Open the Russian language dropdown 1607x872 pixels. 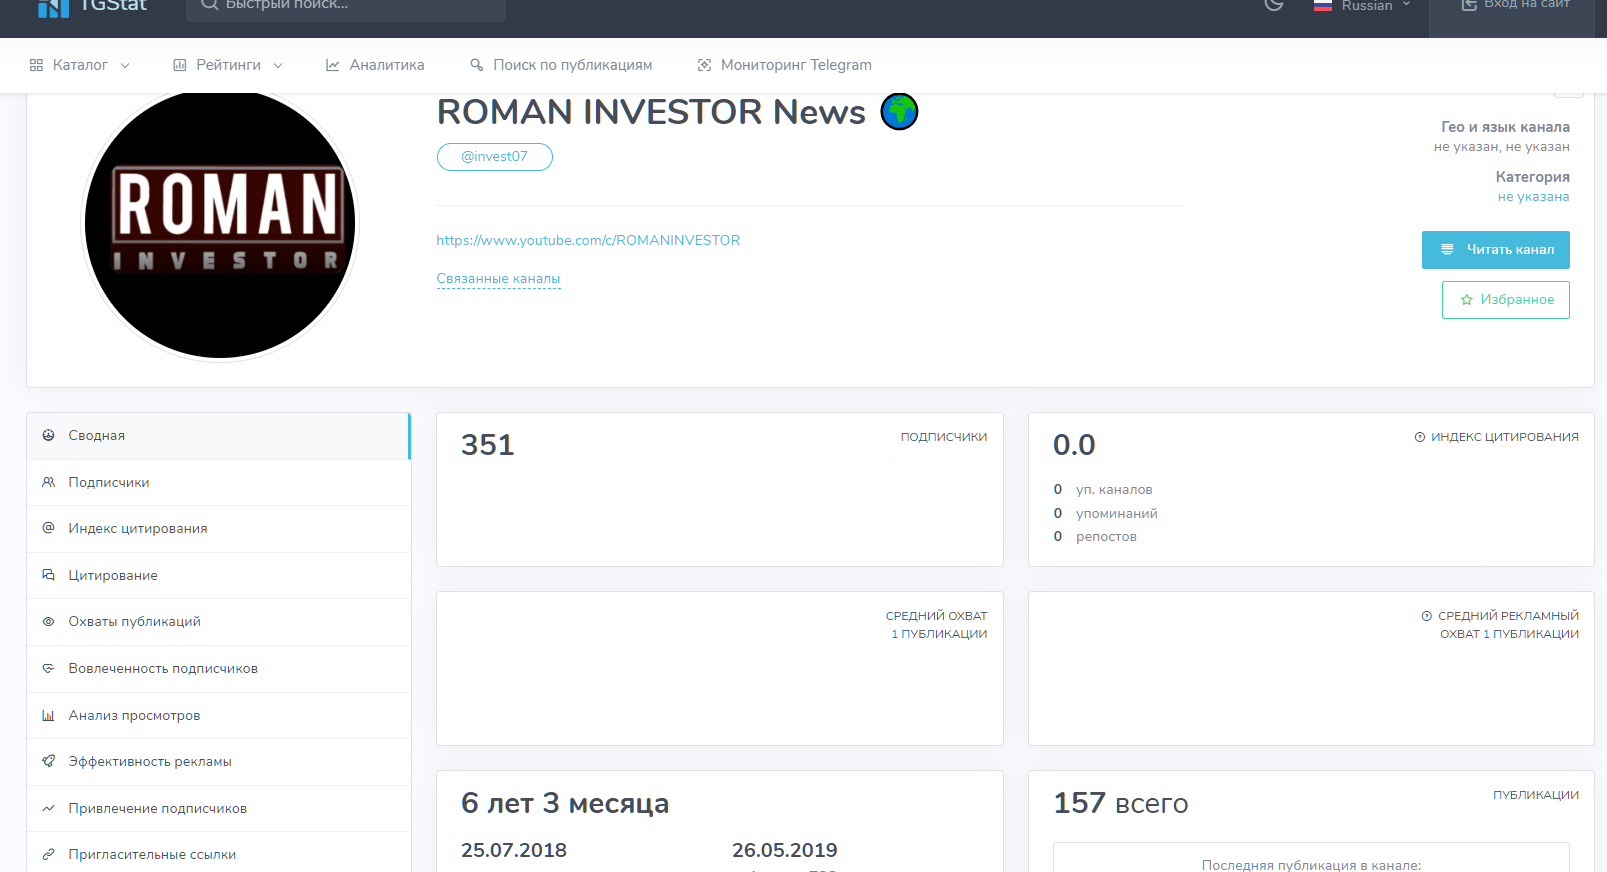[1363, 5]
